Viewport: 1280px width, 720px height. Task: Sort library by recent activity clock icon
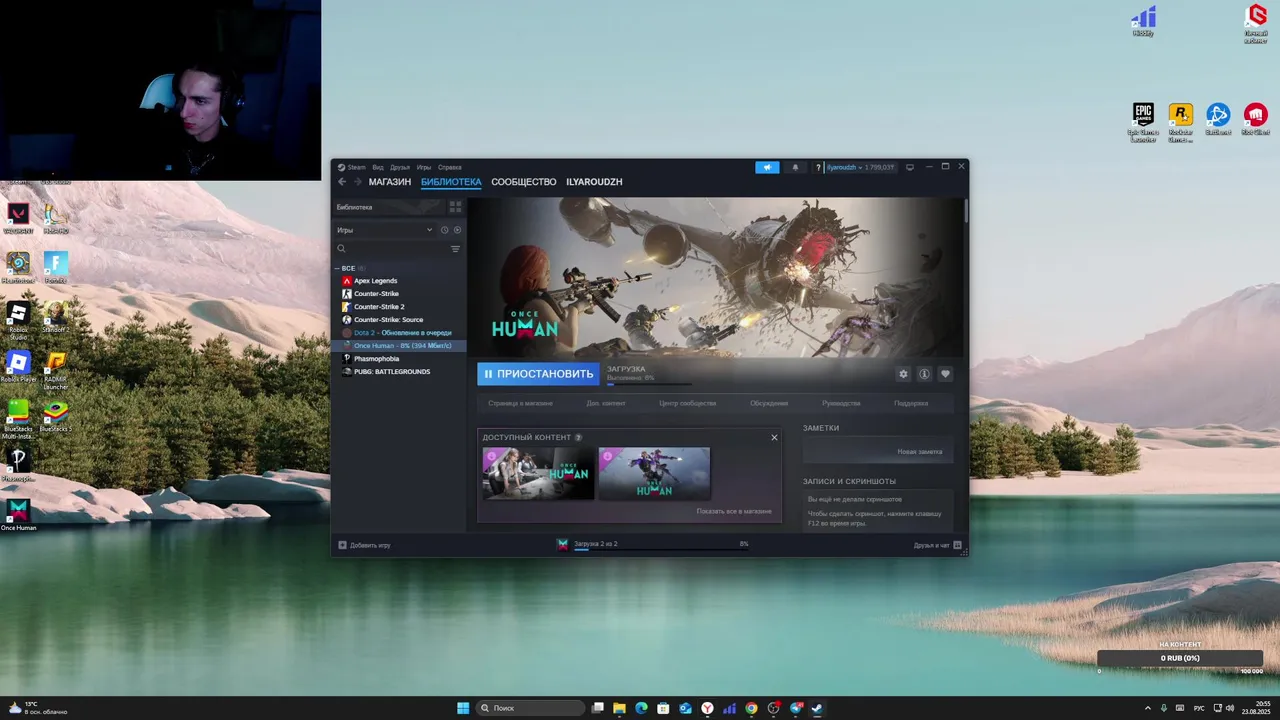coord(445,230)
